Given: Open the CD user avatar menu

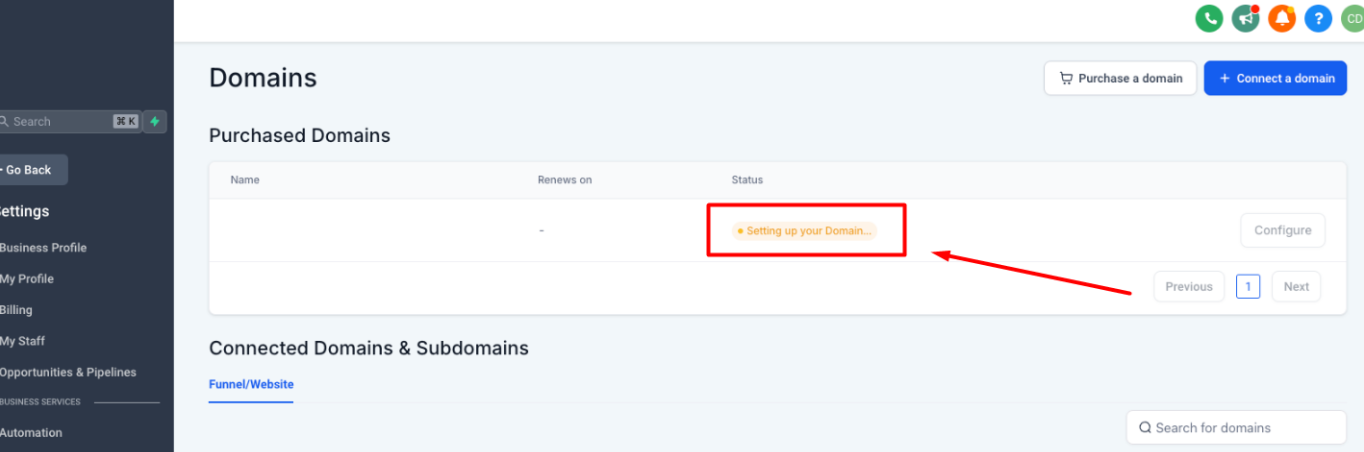Looking at the screenshot, I should coord(1353,18).
